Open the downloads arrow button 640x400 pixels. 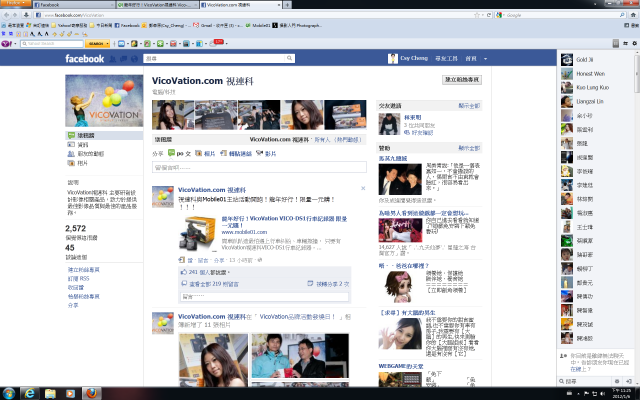pos(26,15)
